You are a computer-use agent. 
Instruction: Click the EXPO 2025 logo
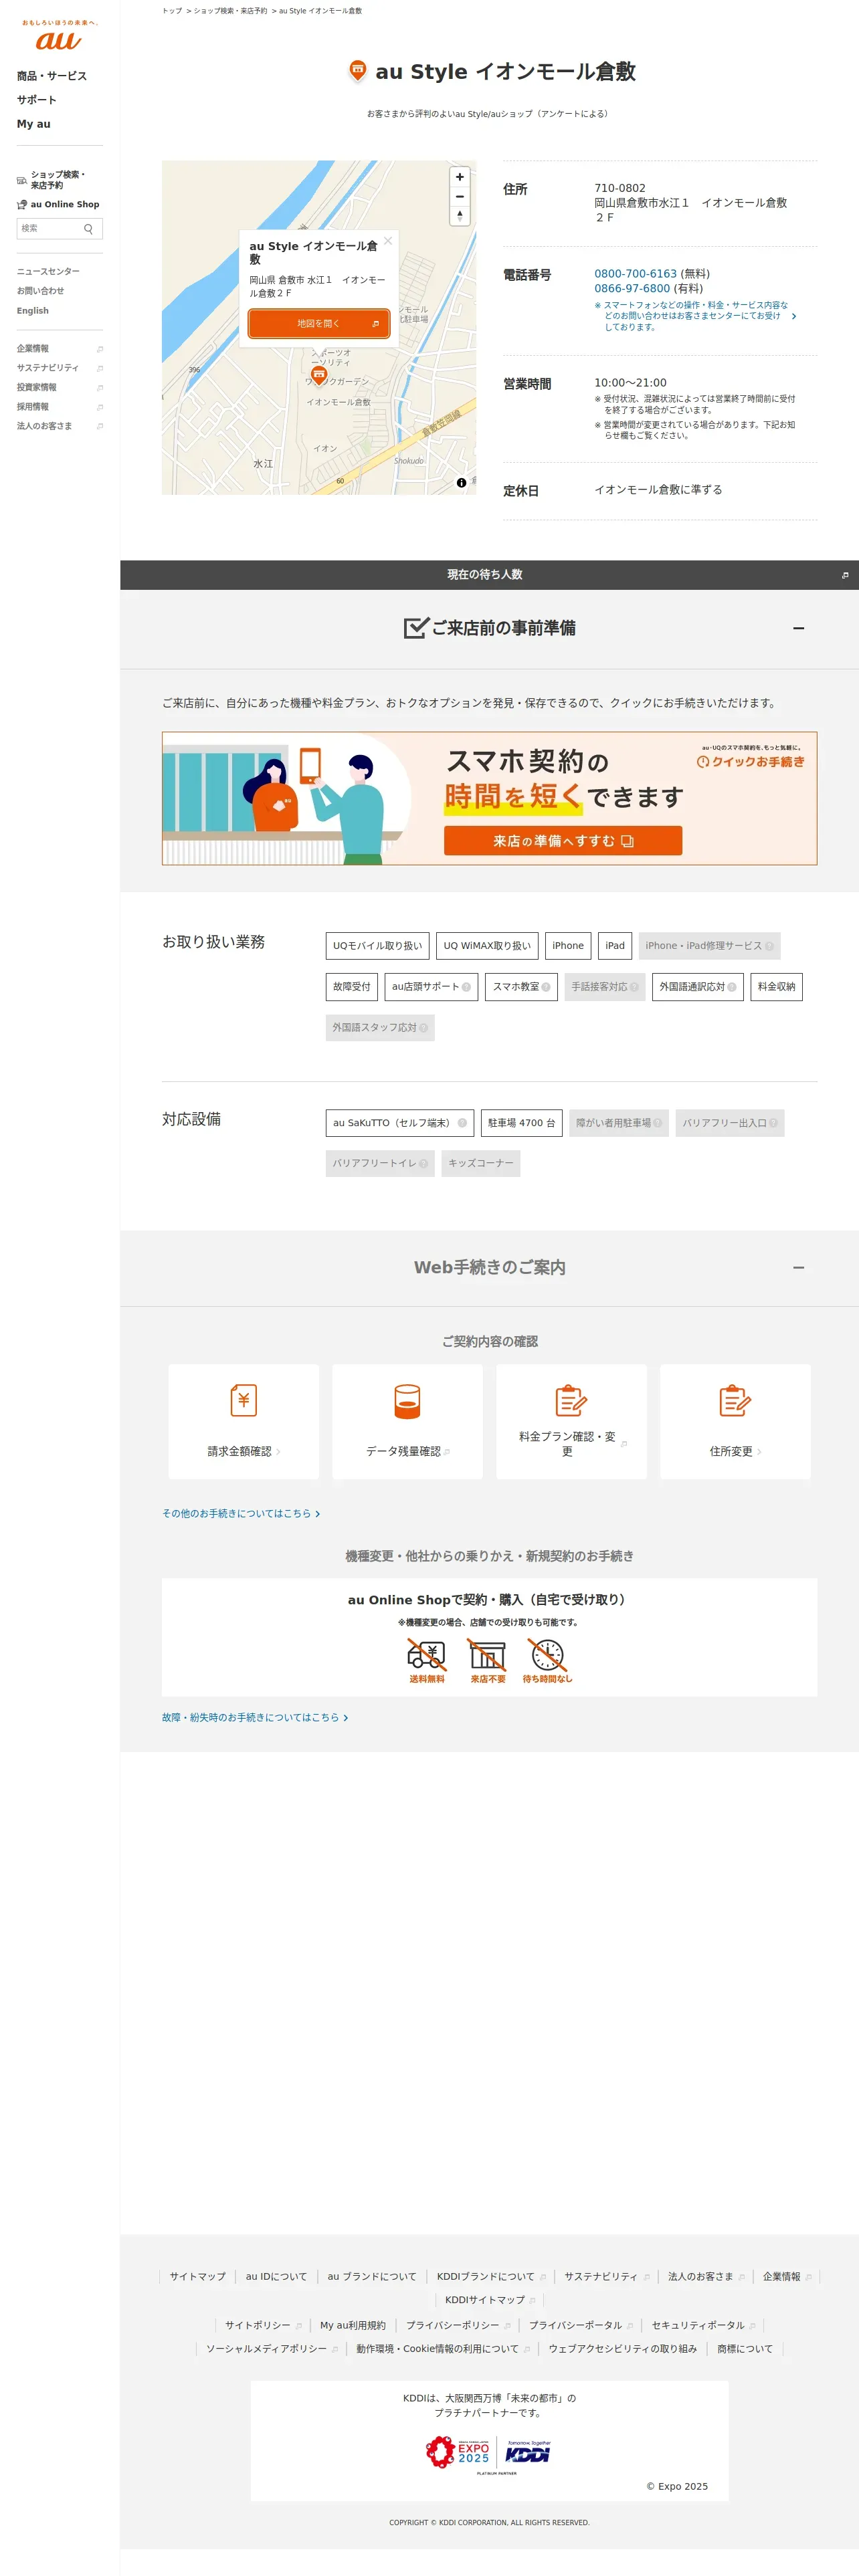tap(458, 2452)
